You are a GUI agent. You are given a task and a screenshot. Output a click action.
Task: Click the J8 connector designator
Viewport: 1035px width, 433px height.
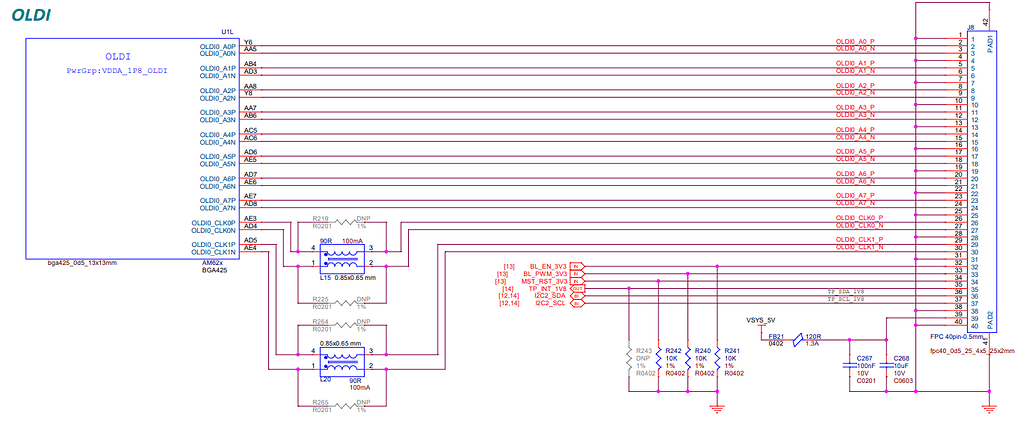pos(970,27)
